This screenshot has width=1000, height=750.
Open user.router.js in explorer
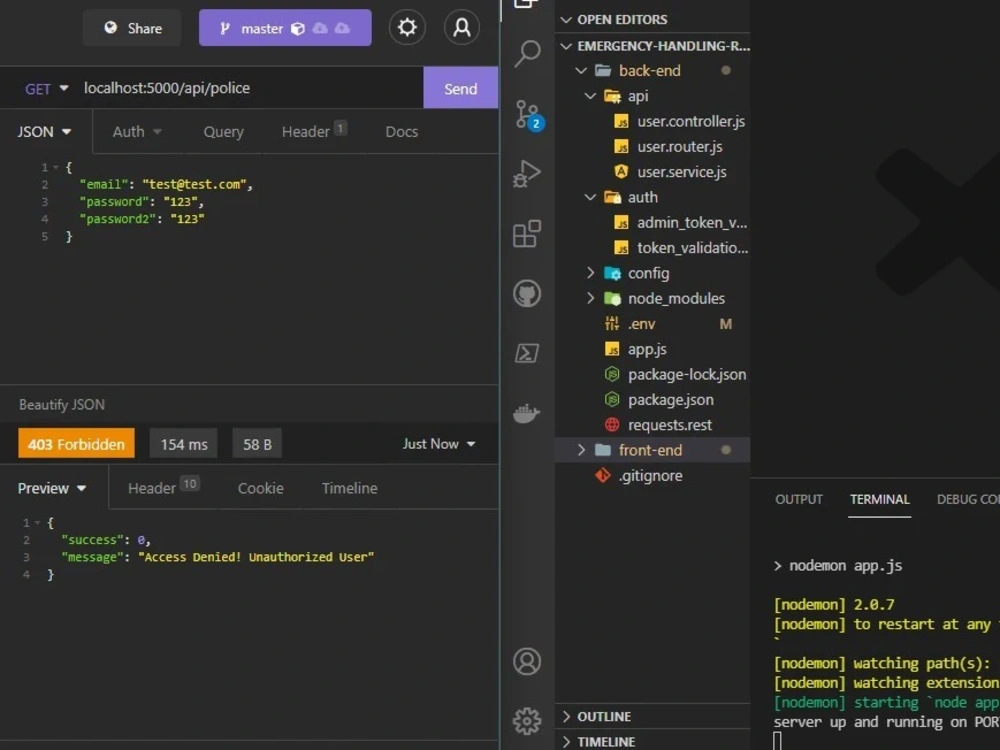click(680, 147)
